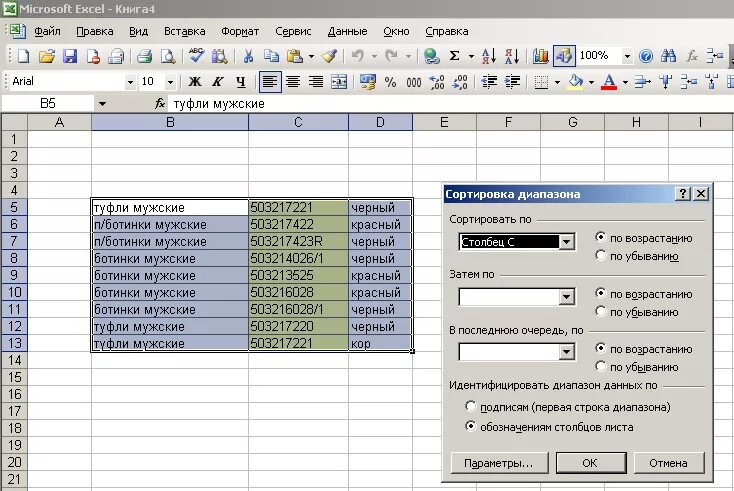Viewport: 734px width, 491px height.
Task: Open 'В последнюю очередь, по' dropdown
Action: [x=566, y=352]
